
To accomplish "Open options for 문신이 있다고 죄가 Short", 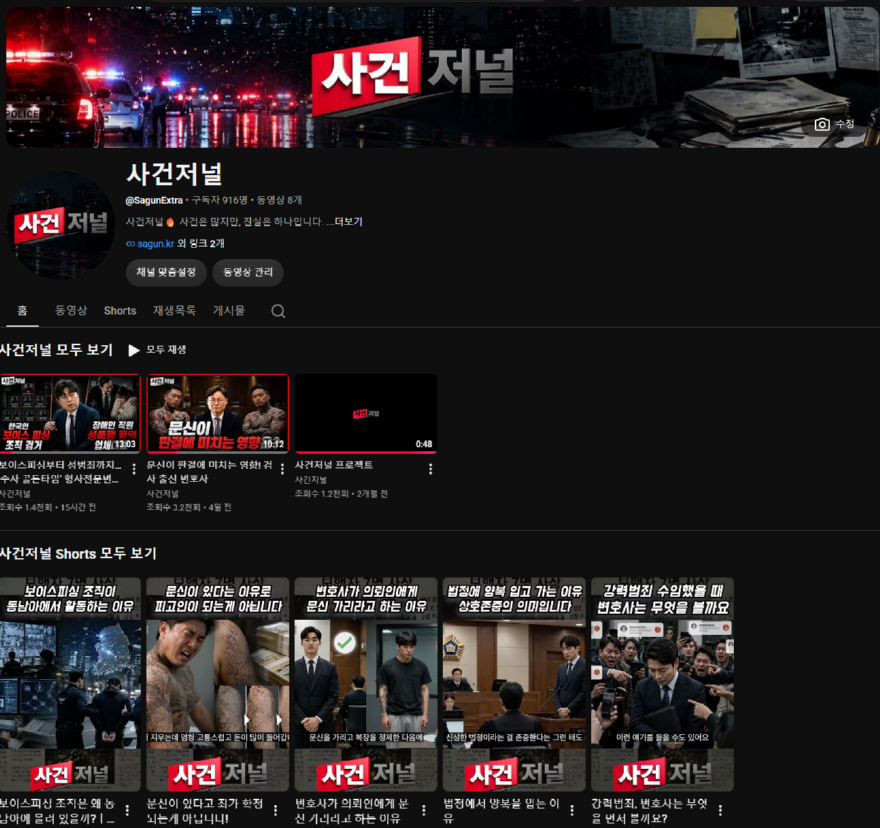I will coord(276,810).
